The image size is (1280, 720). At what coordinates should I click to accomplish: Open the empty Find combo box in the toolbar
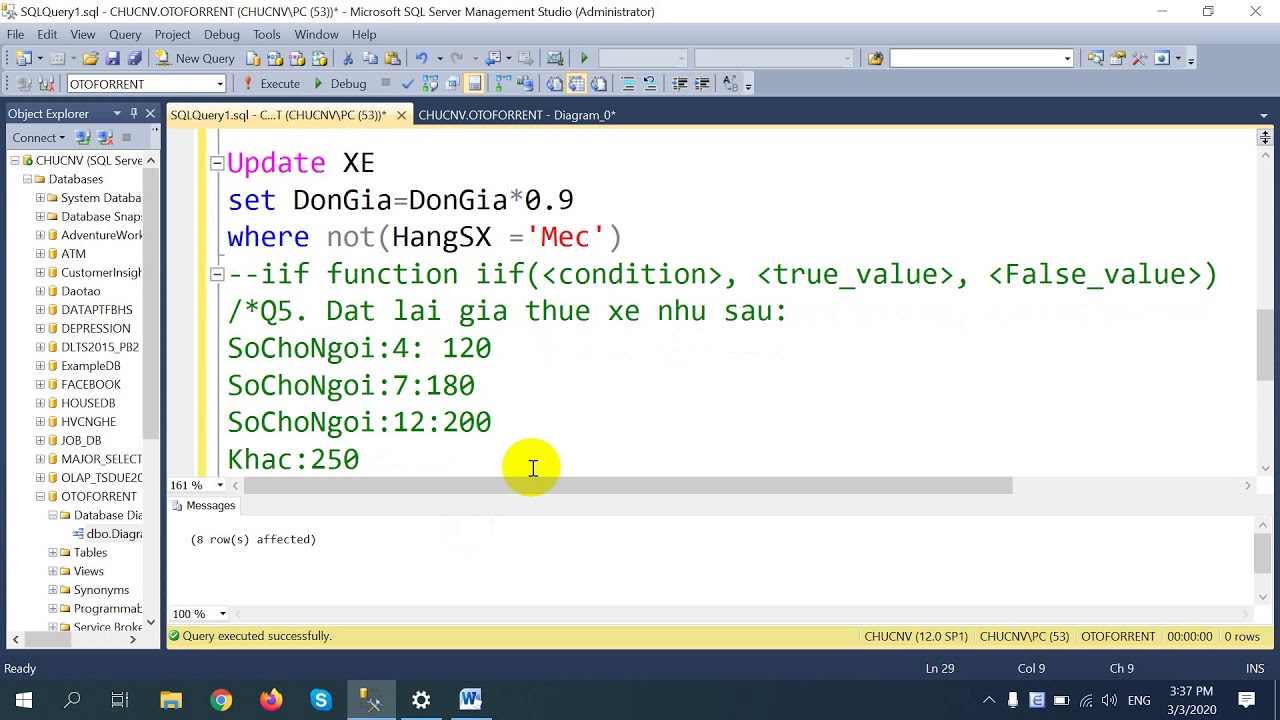coord(981,58)
